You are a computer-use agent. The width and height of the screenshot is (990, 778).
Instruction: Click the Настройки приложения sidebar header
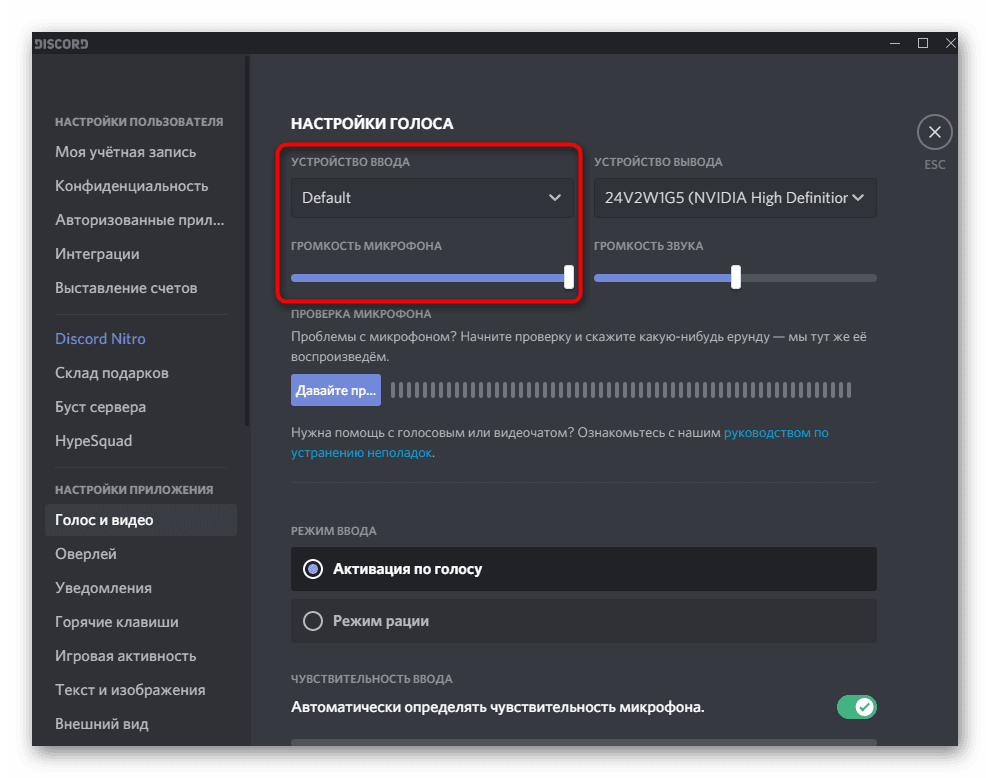[x=134, y=490]
